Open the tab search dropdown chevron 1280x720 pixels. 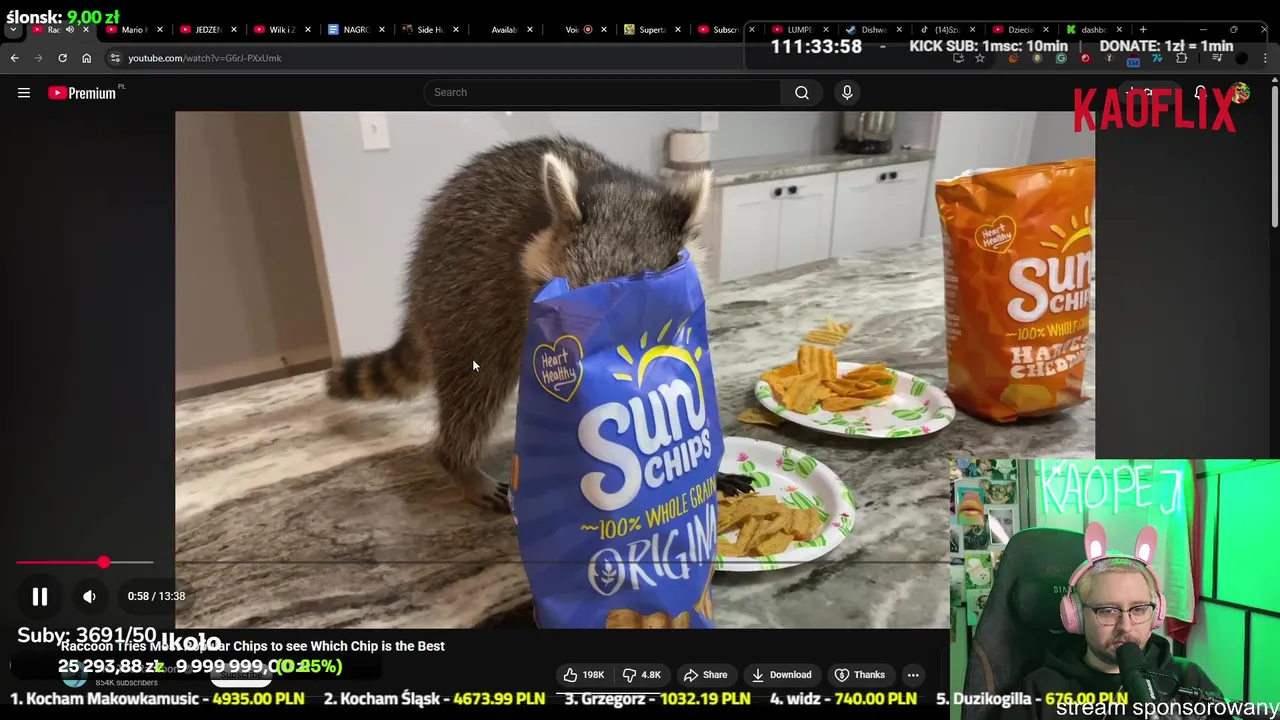13,29
